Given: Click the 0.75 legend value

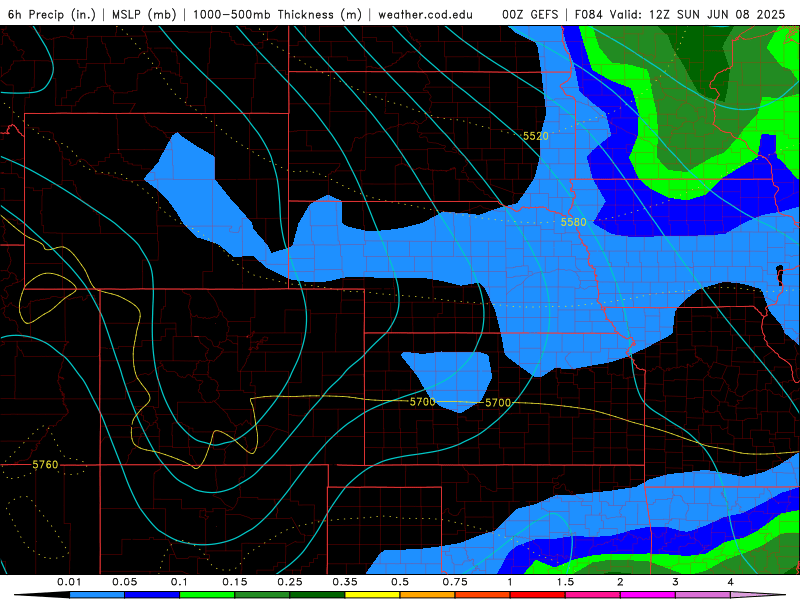Looking at the screenshot, I should (455, 582).
